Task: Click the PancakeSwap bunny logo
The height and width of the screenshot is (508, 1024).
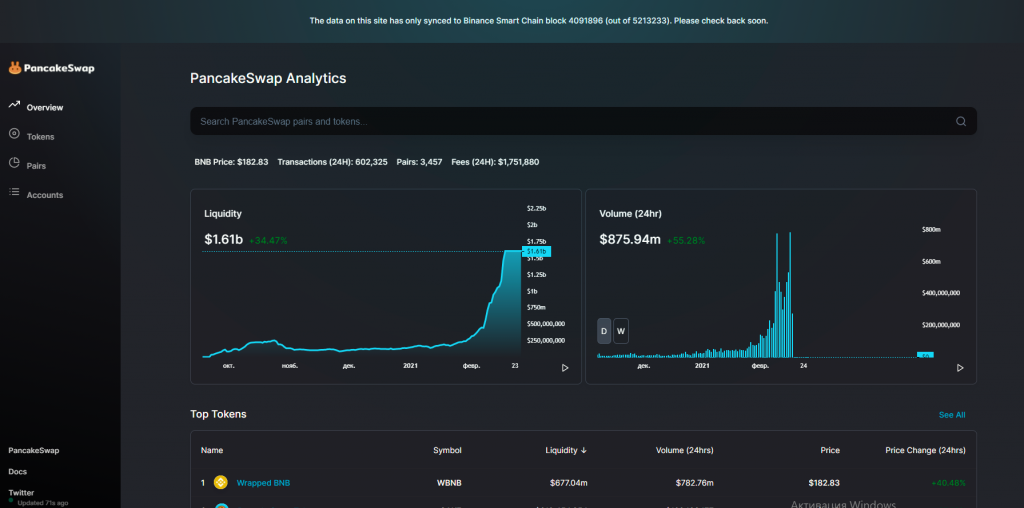Action: 15,68
